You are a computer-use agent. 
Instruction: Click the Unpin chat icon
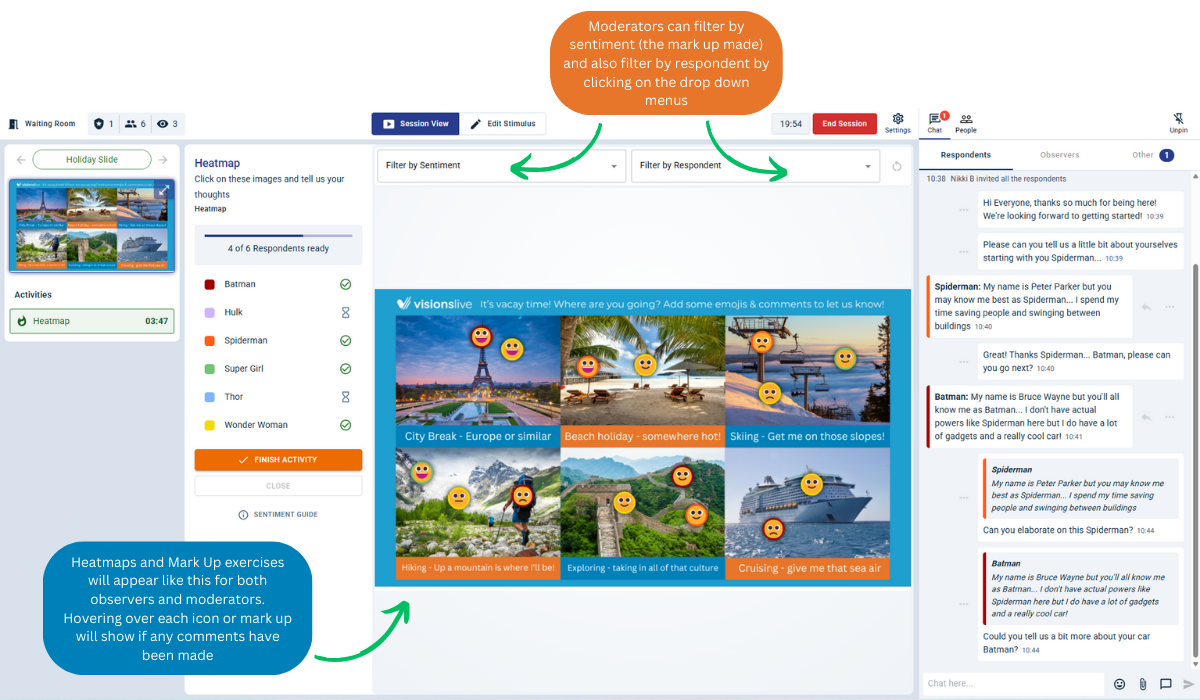coord(1178,119)
